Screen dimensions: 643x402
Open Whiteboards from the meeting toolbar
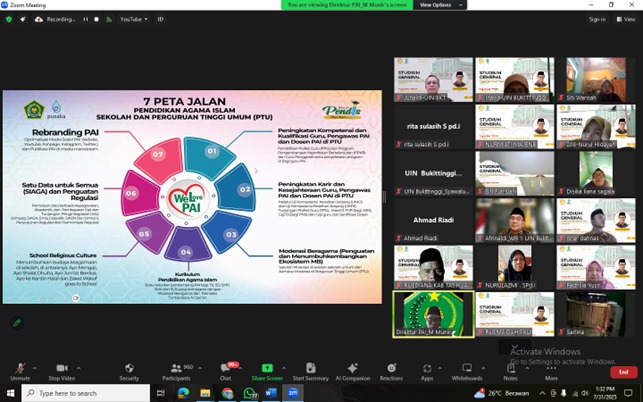point(467,370)
